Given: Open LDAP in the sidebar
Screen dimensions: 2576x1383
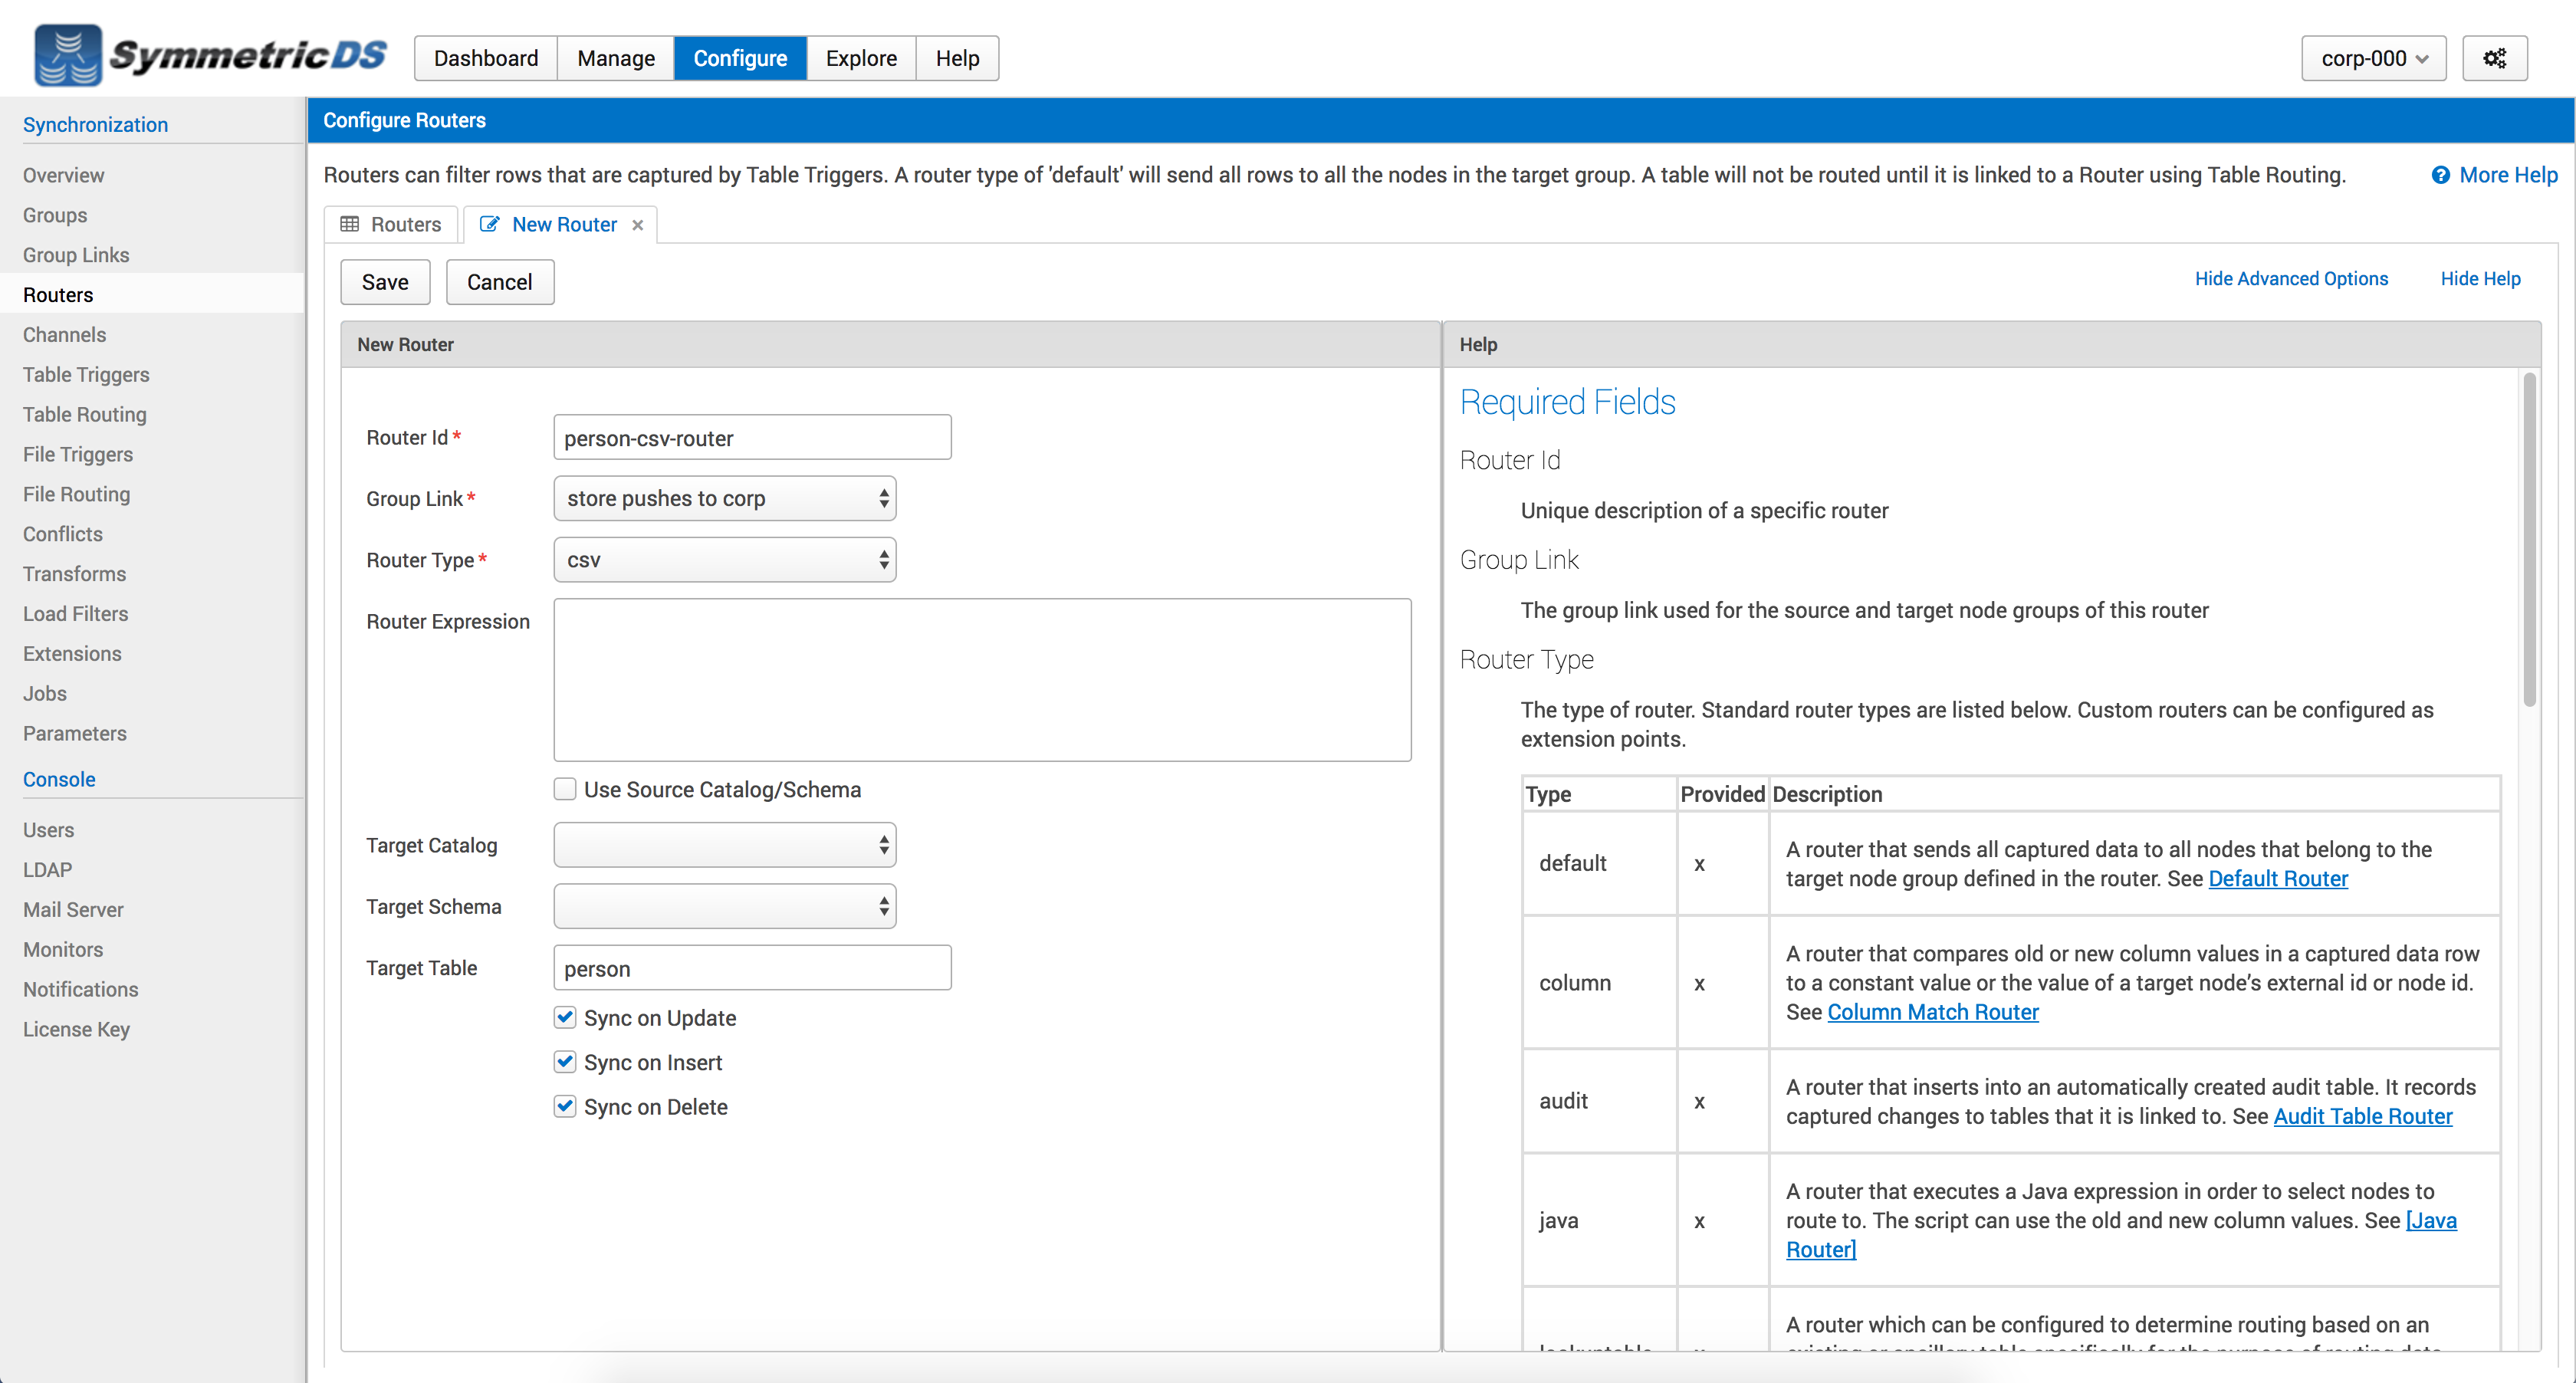Looking at the screenshot, I should 47,870.
